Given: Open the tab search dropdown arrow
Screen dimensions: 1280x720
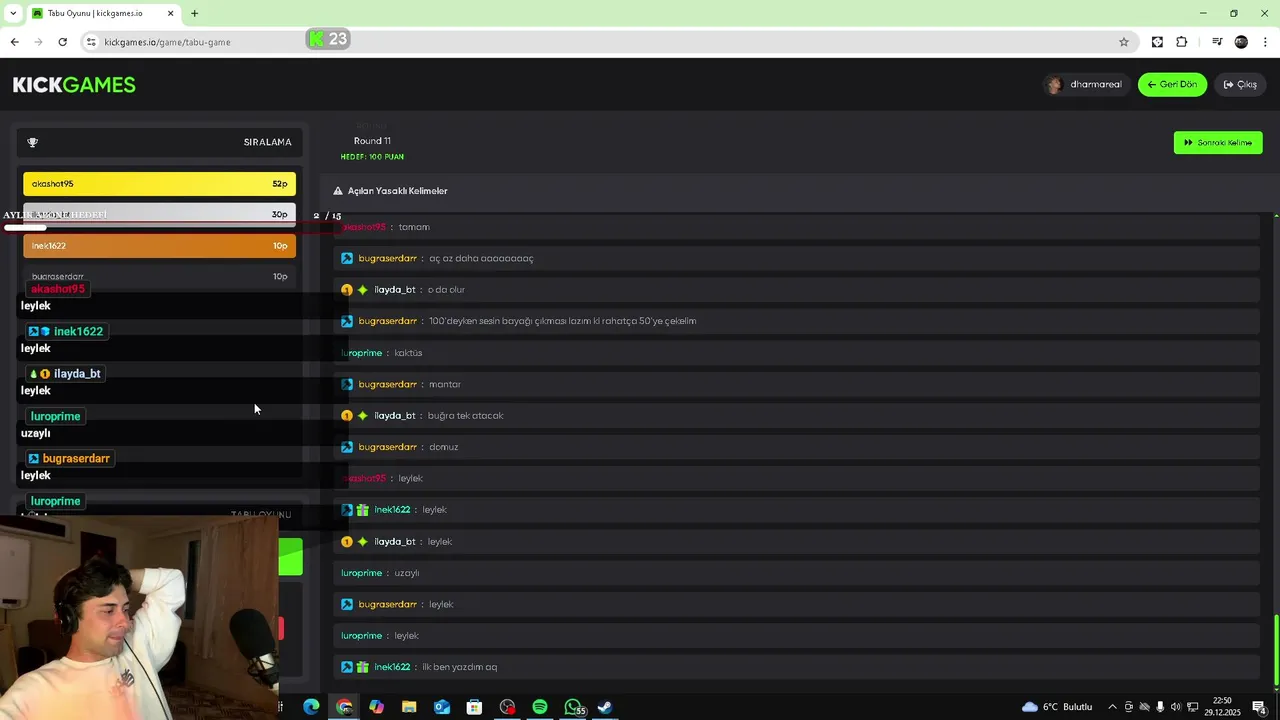Looking at the screenshot, I should 13,13.
